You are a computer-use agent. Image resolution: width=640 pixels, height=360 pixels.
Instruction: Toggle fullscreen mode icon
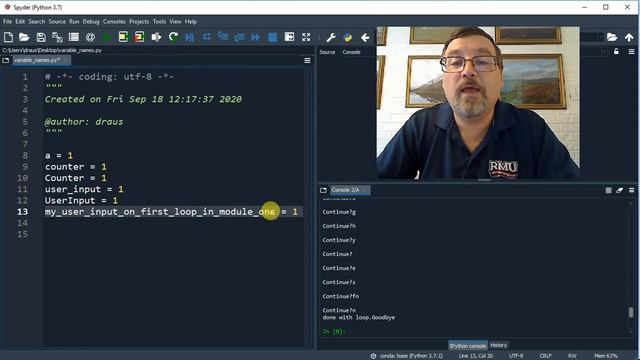coord(306,37)
